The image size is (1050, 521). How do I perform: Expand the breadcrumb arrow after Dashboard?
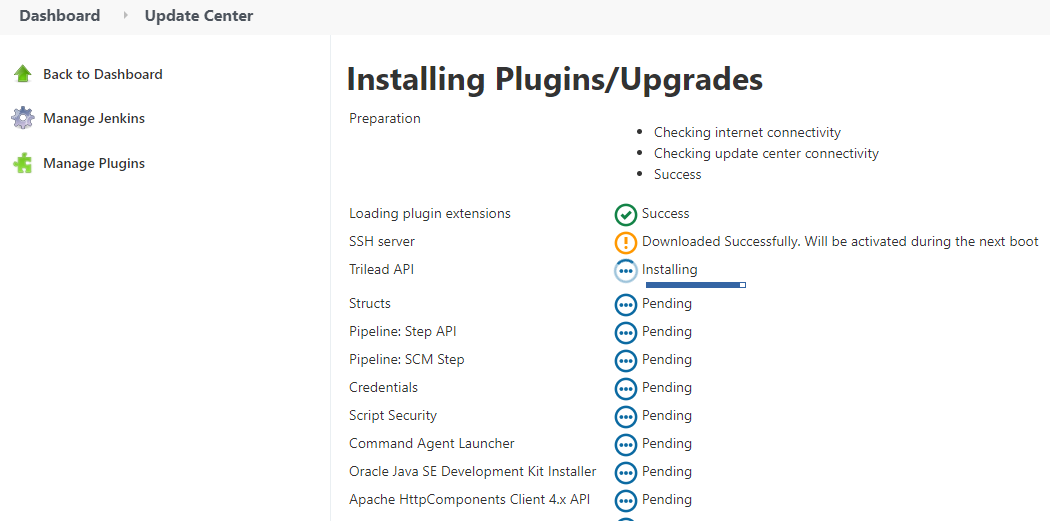125,15
